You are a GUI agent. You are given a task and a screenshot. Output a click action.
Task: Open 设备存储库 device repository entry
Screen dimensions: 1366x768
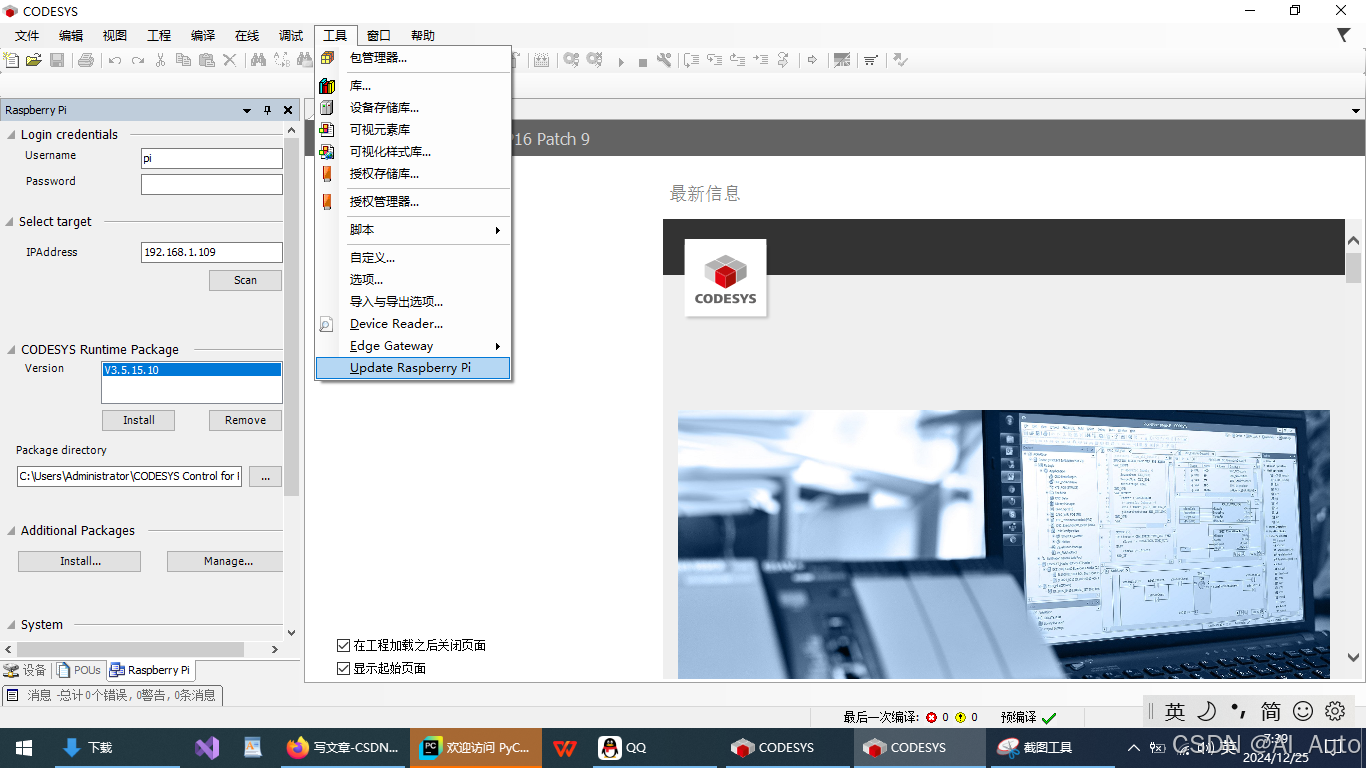(x=413, y=108)
